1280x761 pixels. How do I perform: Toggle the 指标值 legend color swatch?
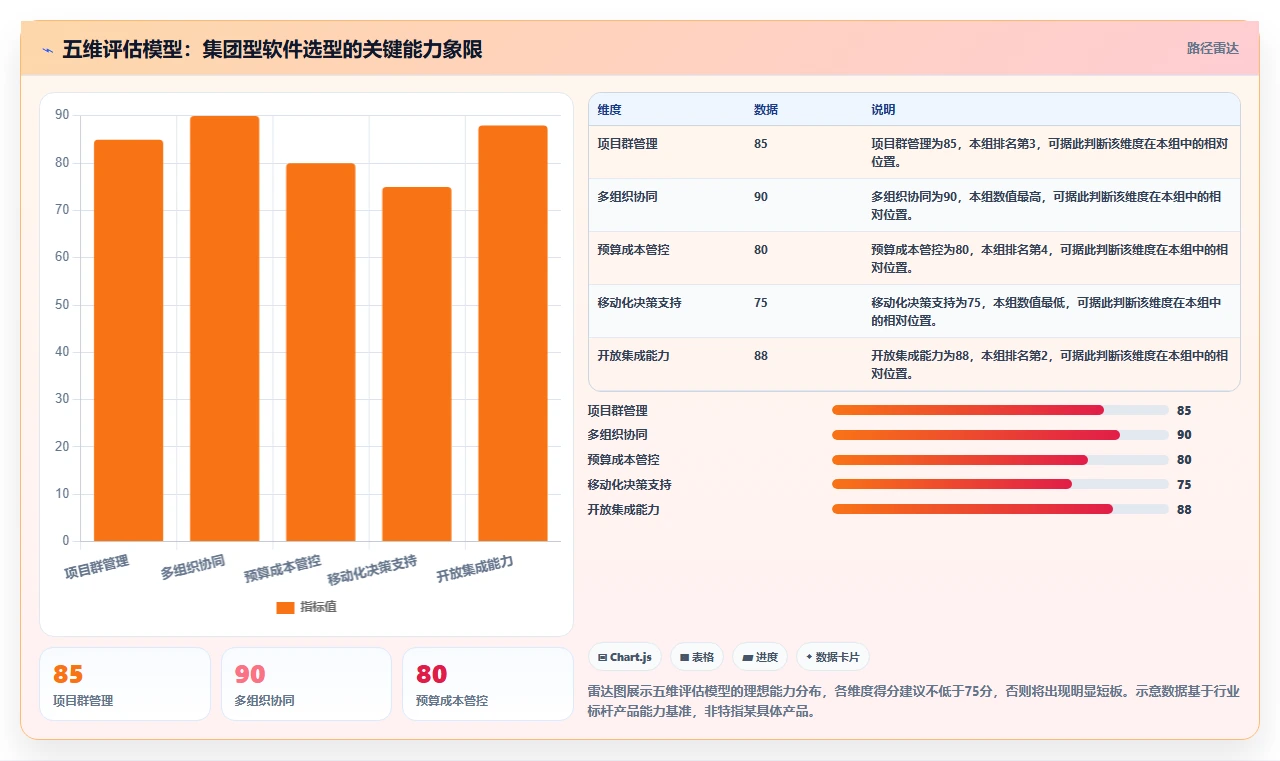tap(285, 607)
